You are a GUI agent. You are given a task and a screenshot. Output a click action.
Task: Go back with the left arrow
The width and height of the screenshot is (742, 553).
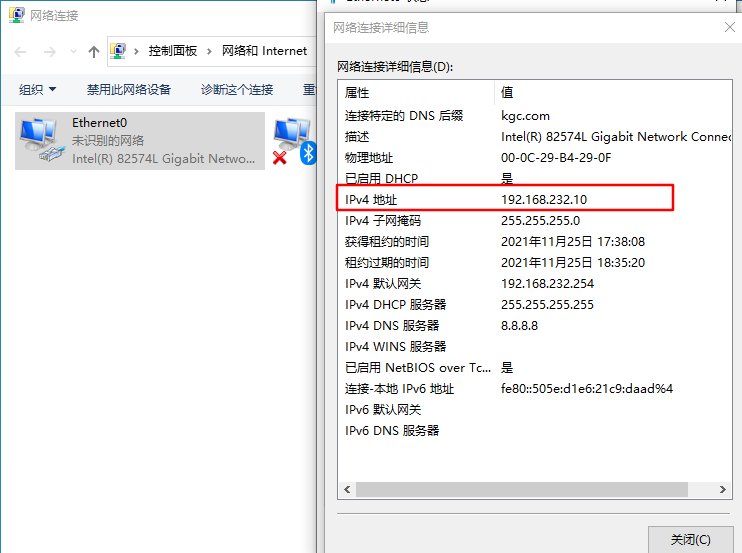(20, 52)
